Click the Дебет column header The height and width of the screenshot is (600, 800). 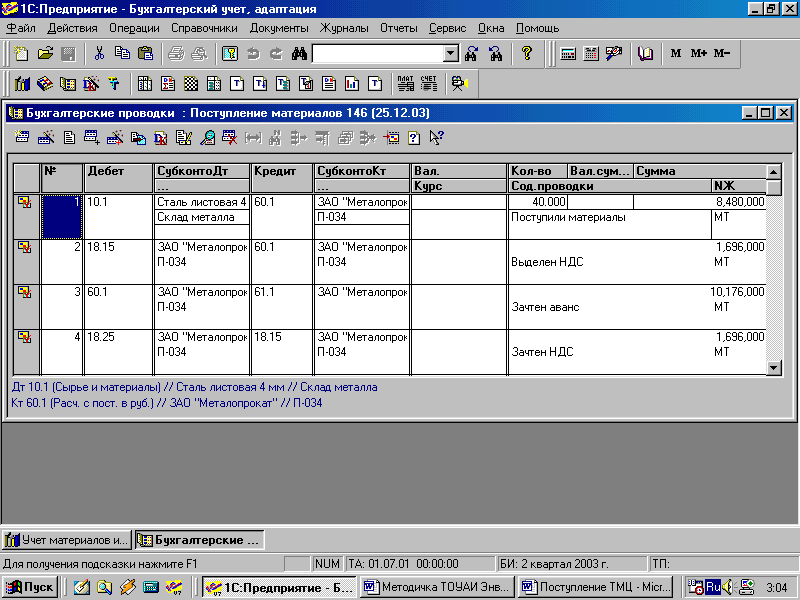tap(118, 179)
